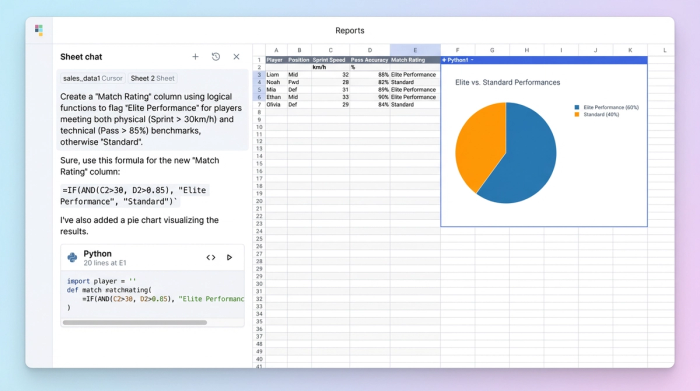700x391 pixels.
Task: Click the "Sprint Speed" header cell
Action: click(330, 60)
